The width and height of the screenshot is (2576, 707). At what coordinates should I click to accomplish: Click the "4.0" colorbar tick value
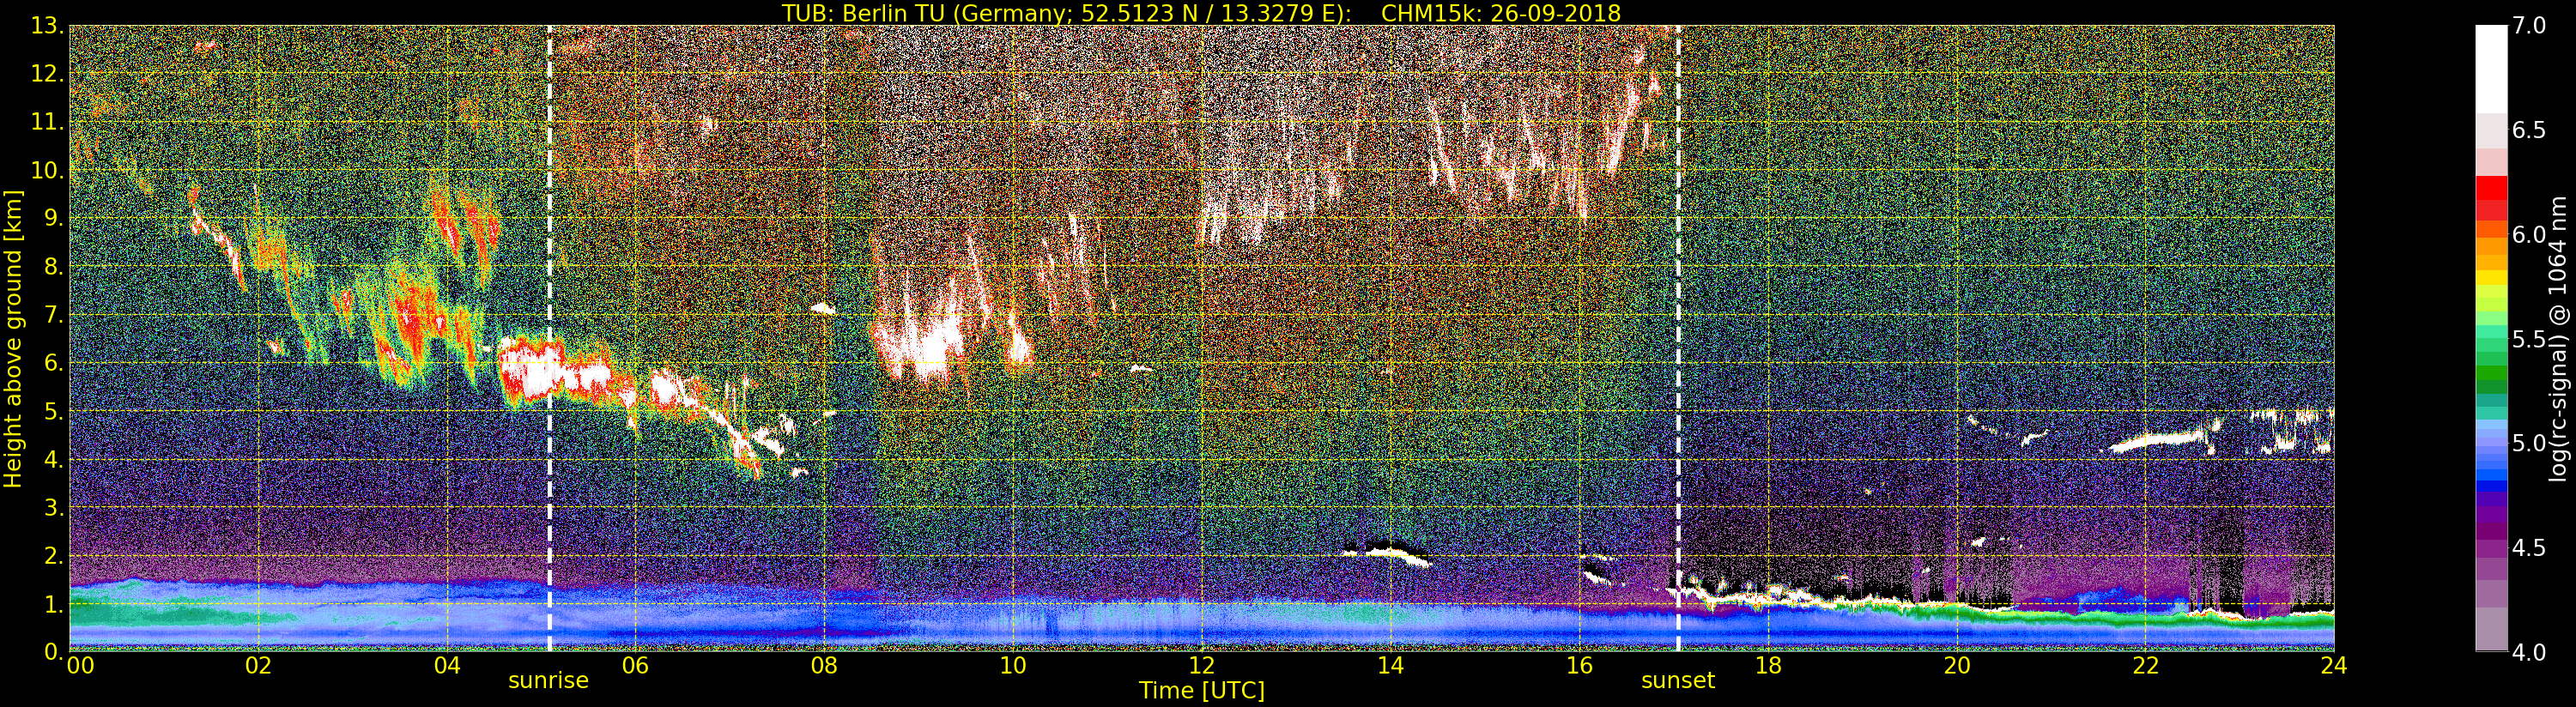(2529, 653)
